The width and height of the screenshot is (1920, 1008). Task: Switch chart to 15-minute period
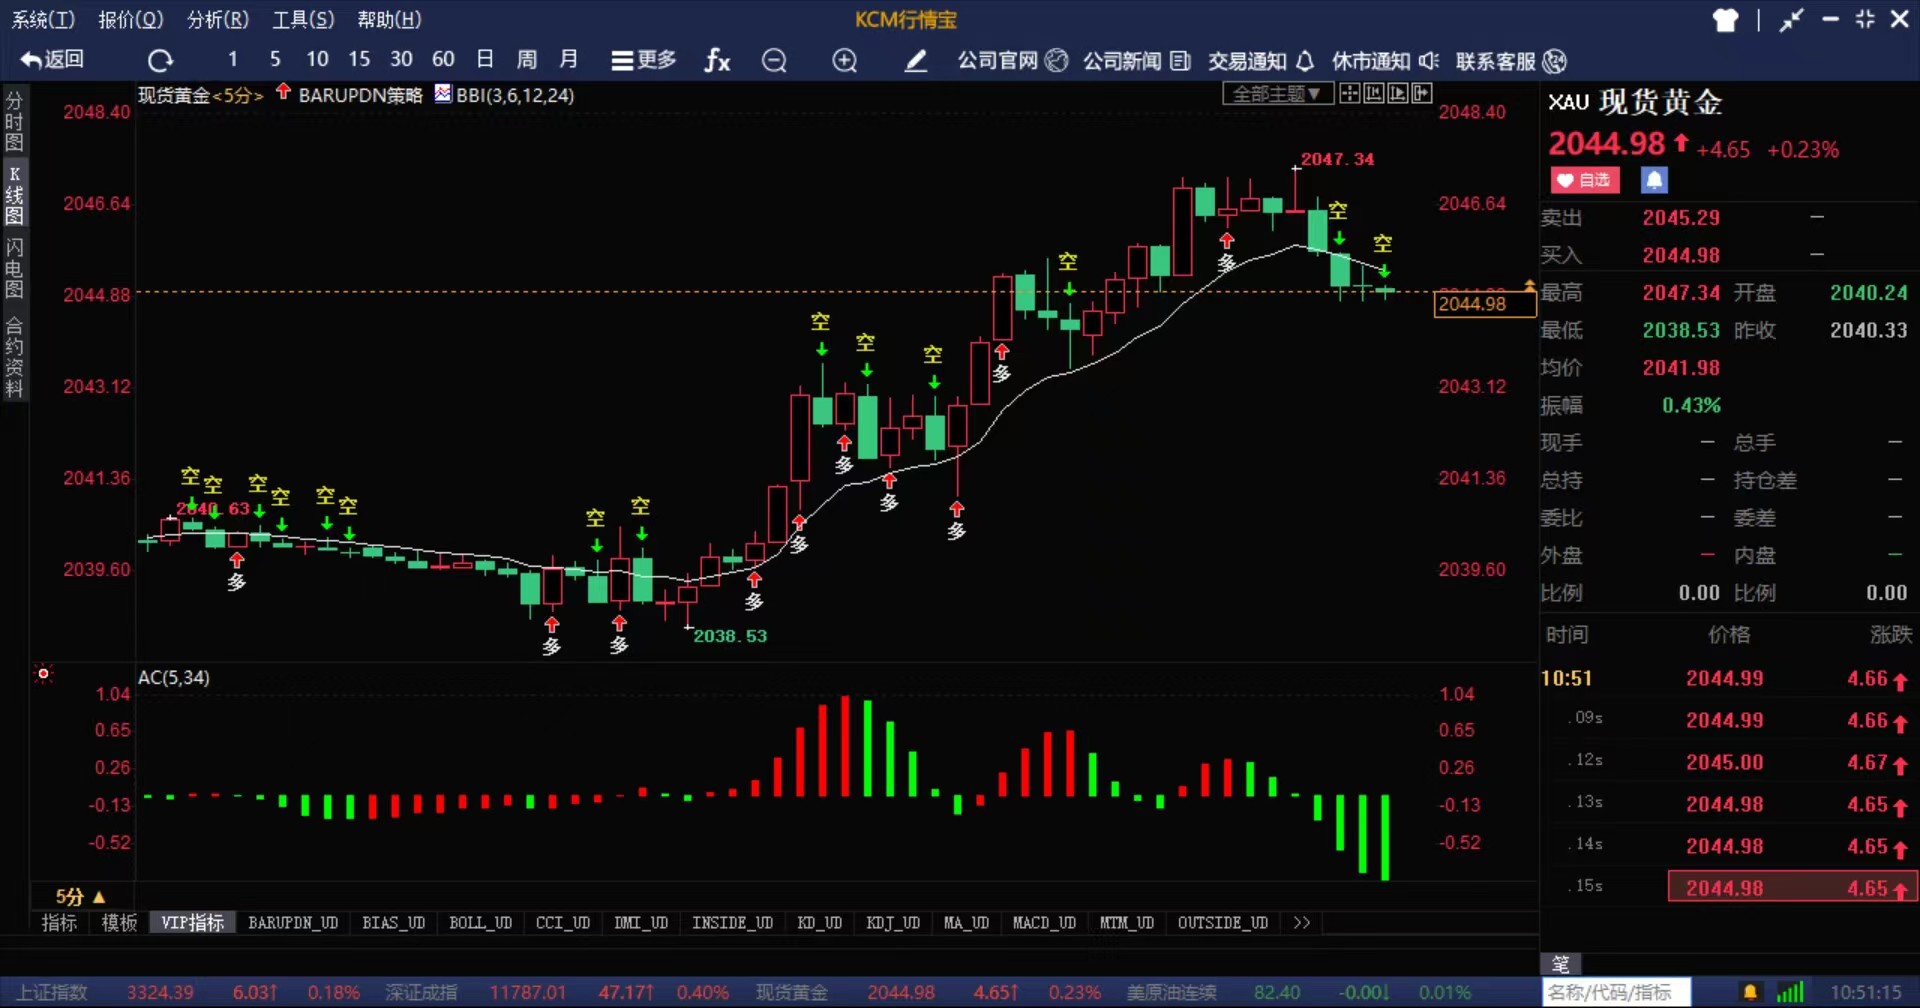[359, 59]
